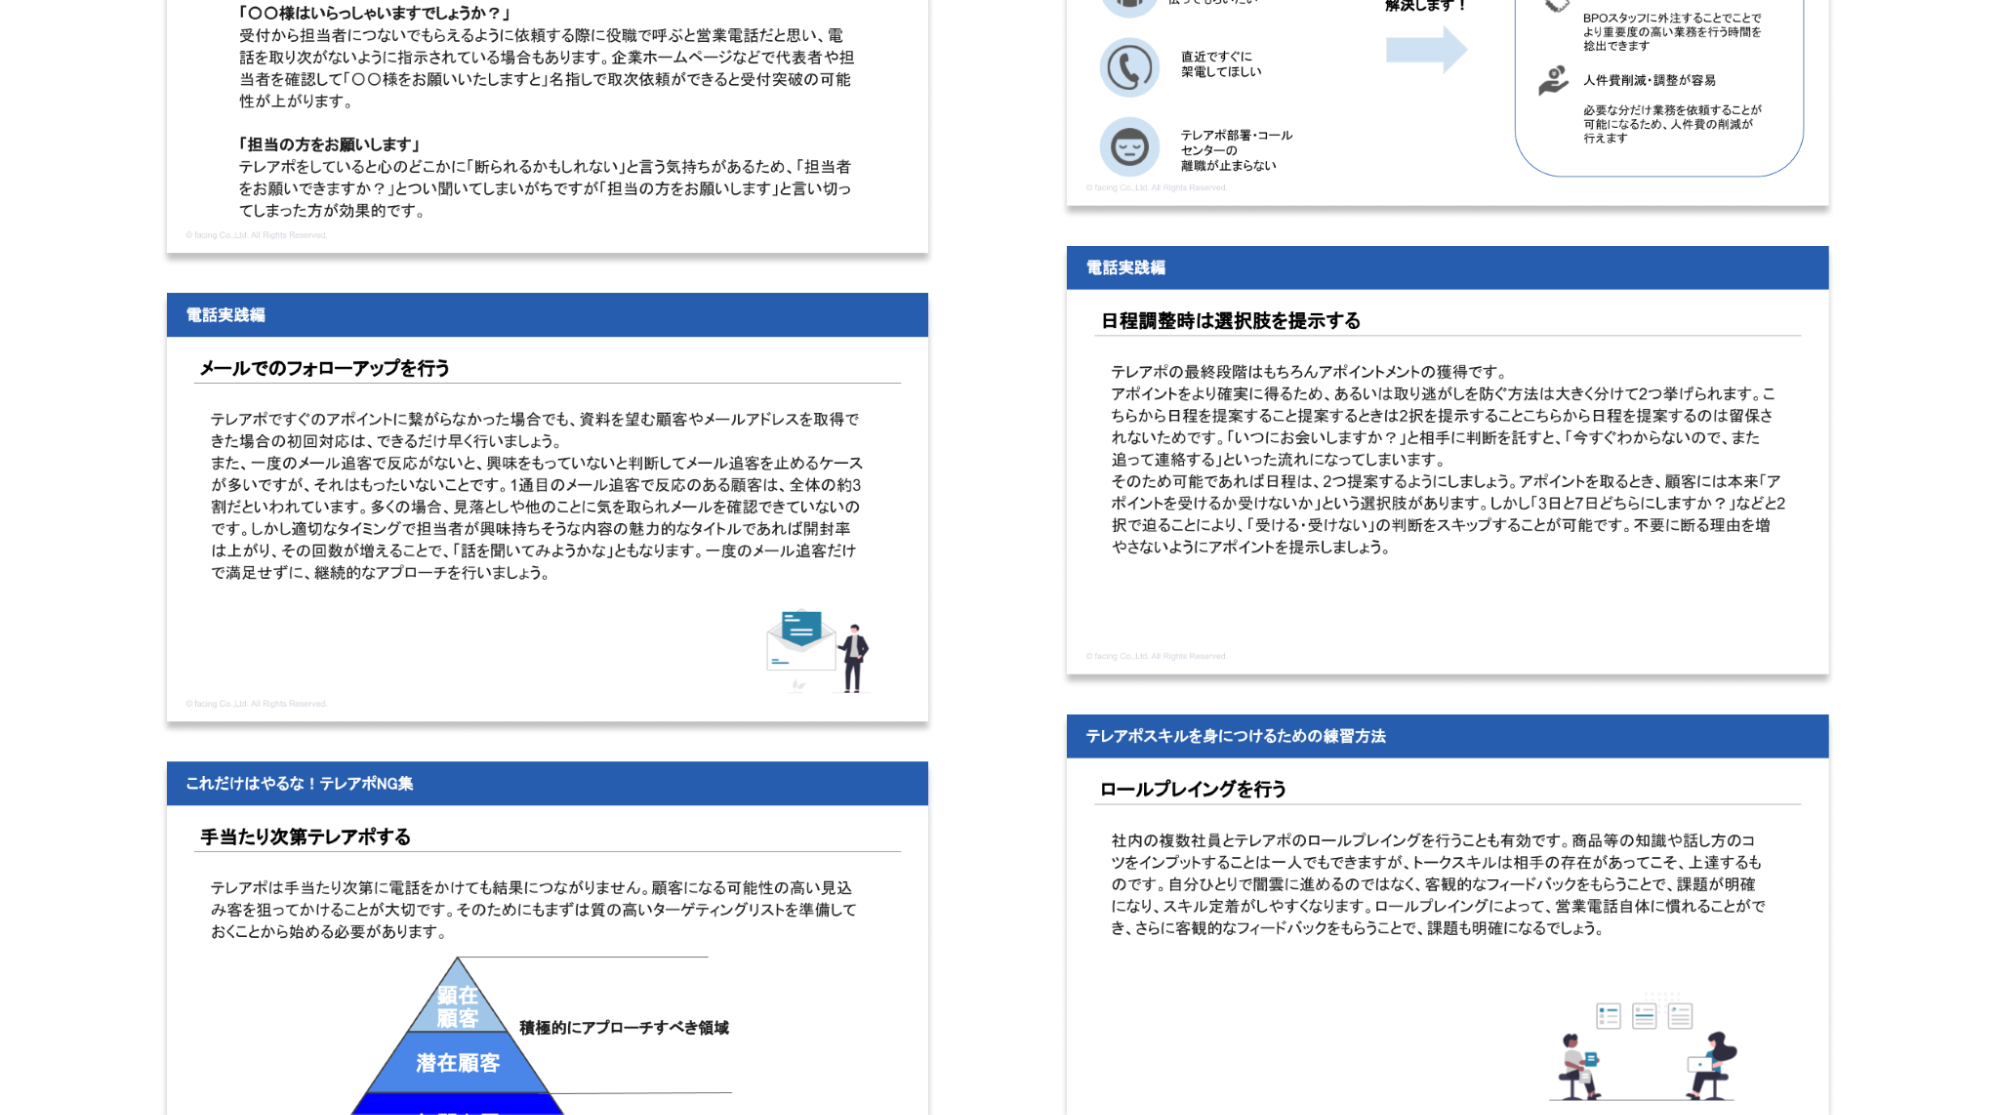This screenshot has width=1999, height=1115.
Task: Click the メールでのフォローアップを行う title
Action: (x=324, y=368)
